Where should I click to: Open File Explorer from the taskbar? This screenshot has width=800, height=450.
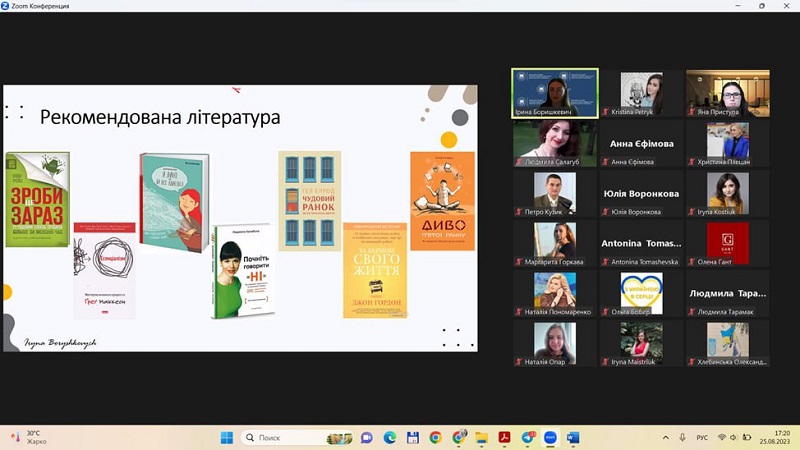pyautogui.click(x=481, y=438)
